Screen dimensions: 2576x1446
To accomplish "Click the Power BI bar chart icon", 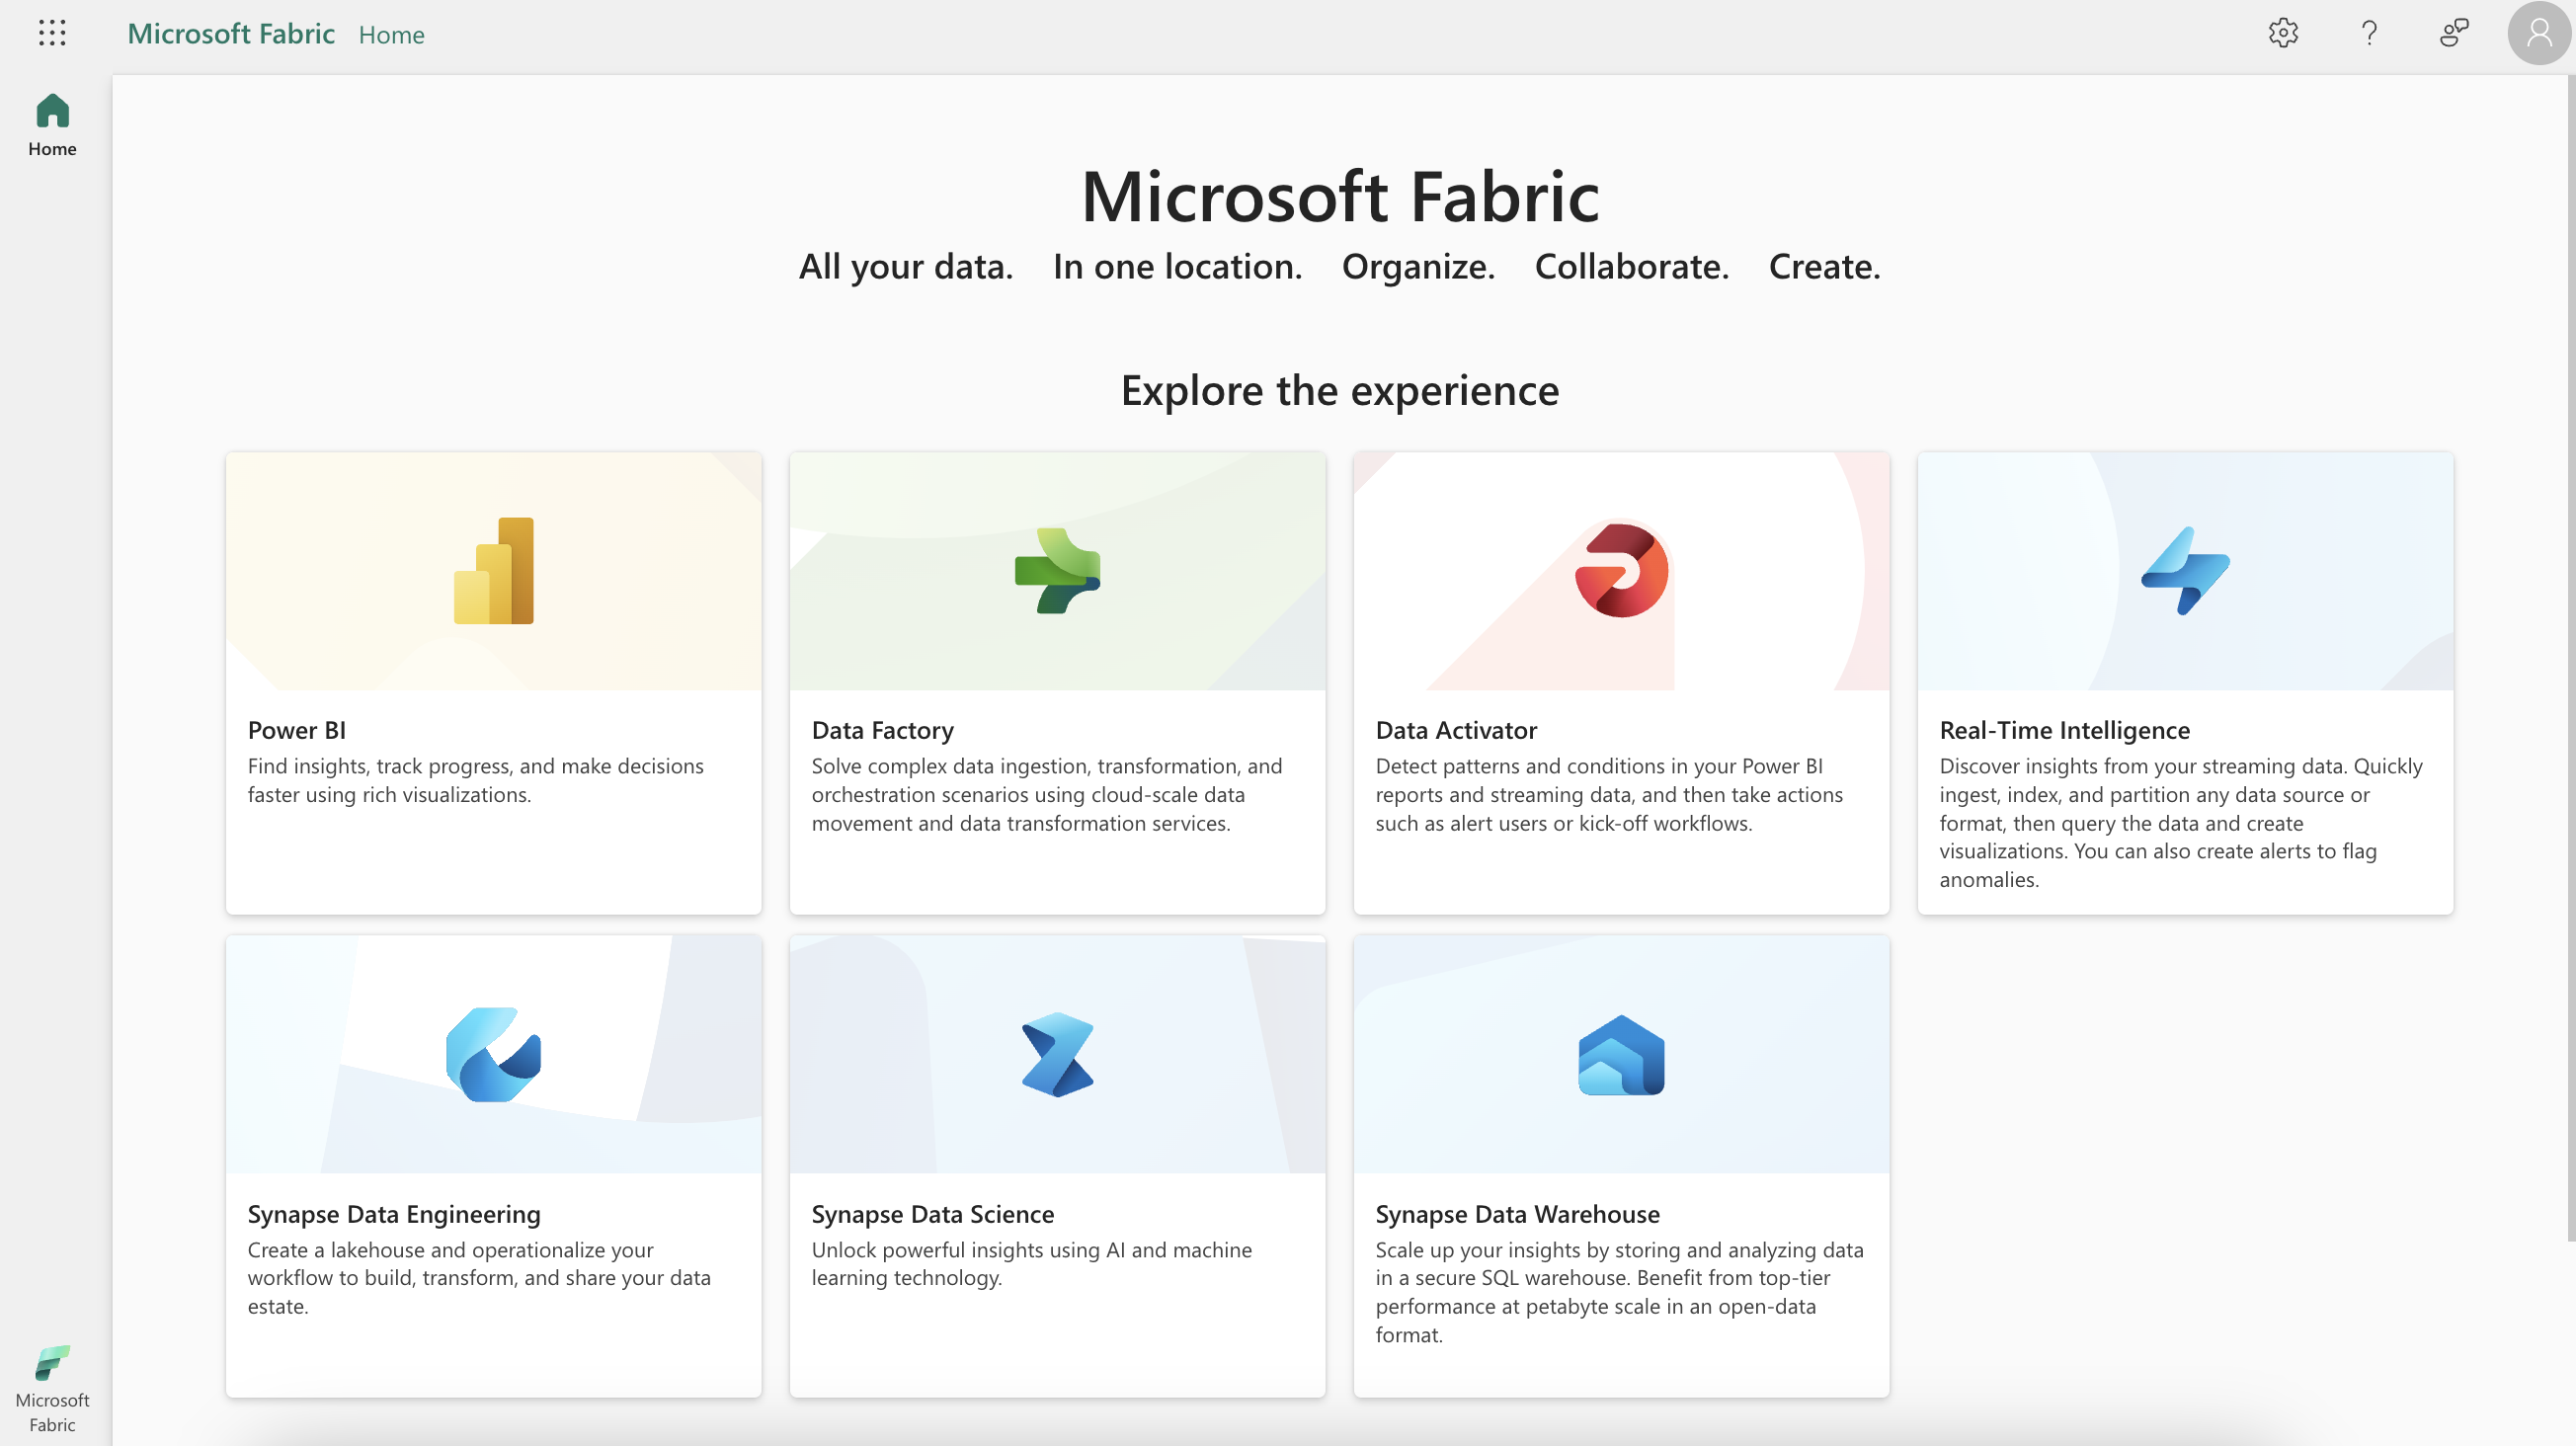I will pyautogui.click(x=493, y=570).
